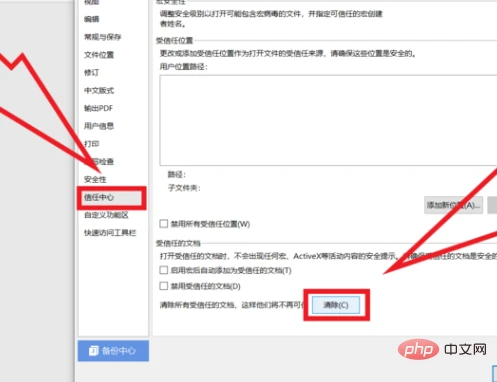Open the 常规与保存 options category
The height and width of the screenshot is (382, 497).
point(103,37)
